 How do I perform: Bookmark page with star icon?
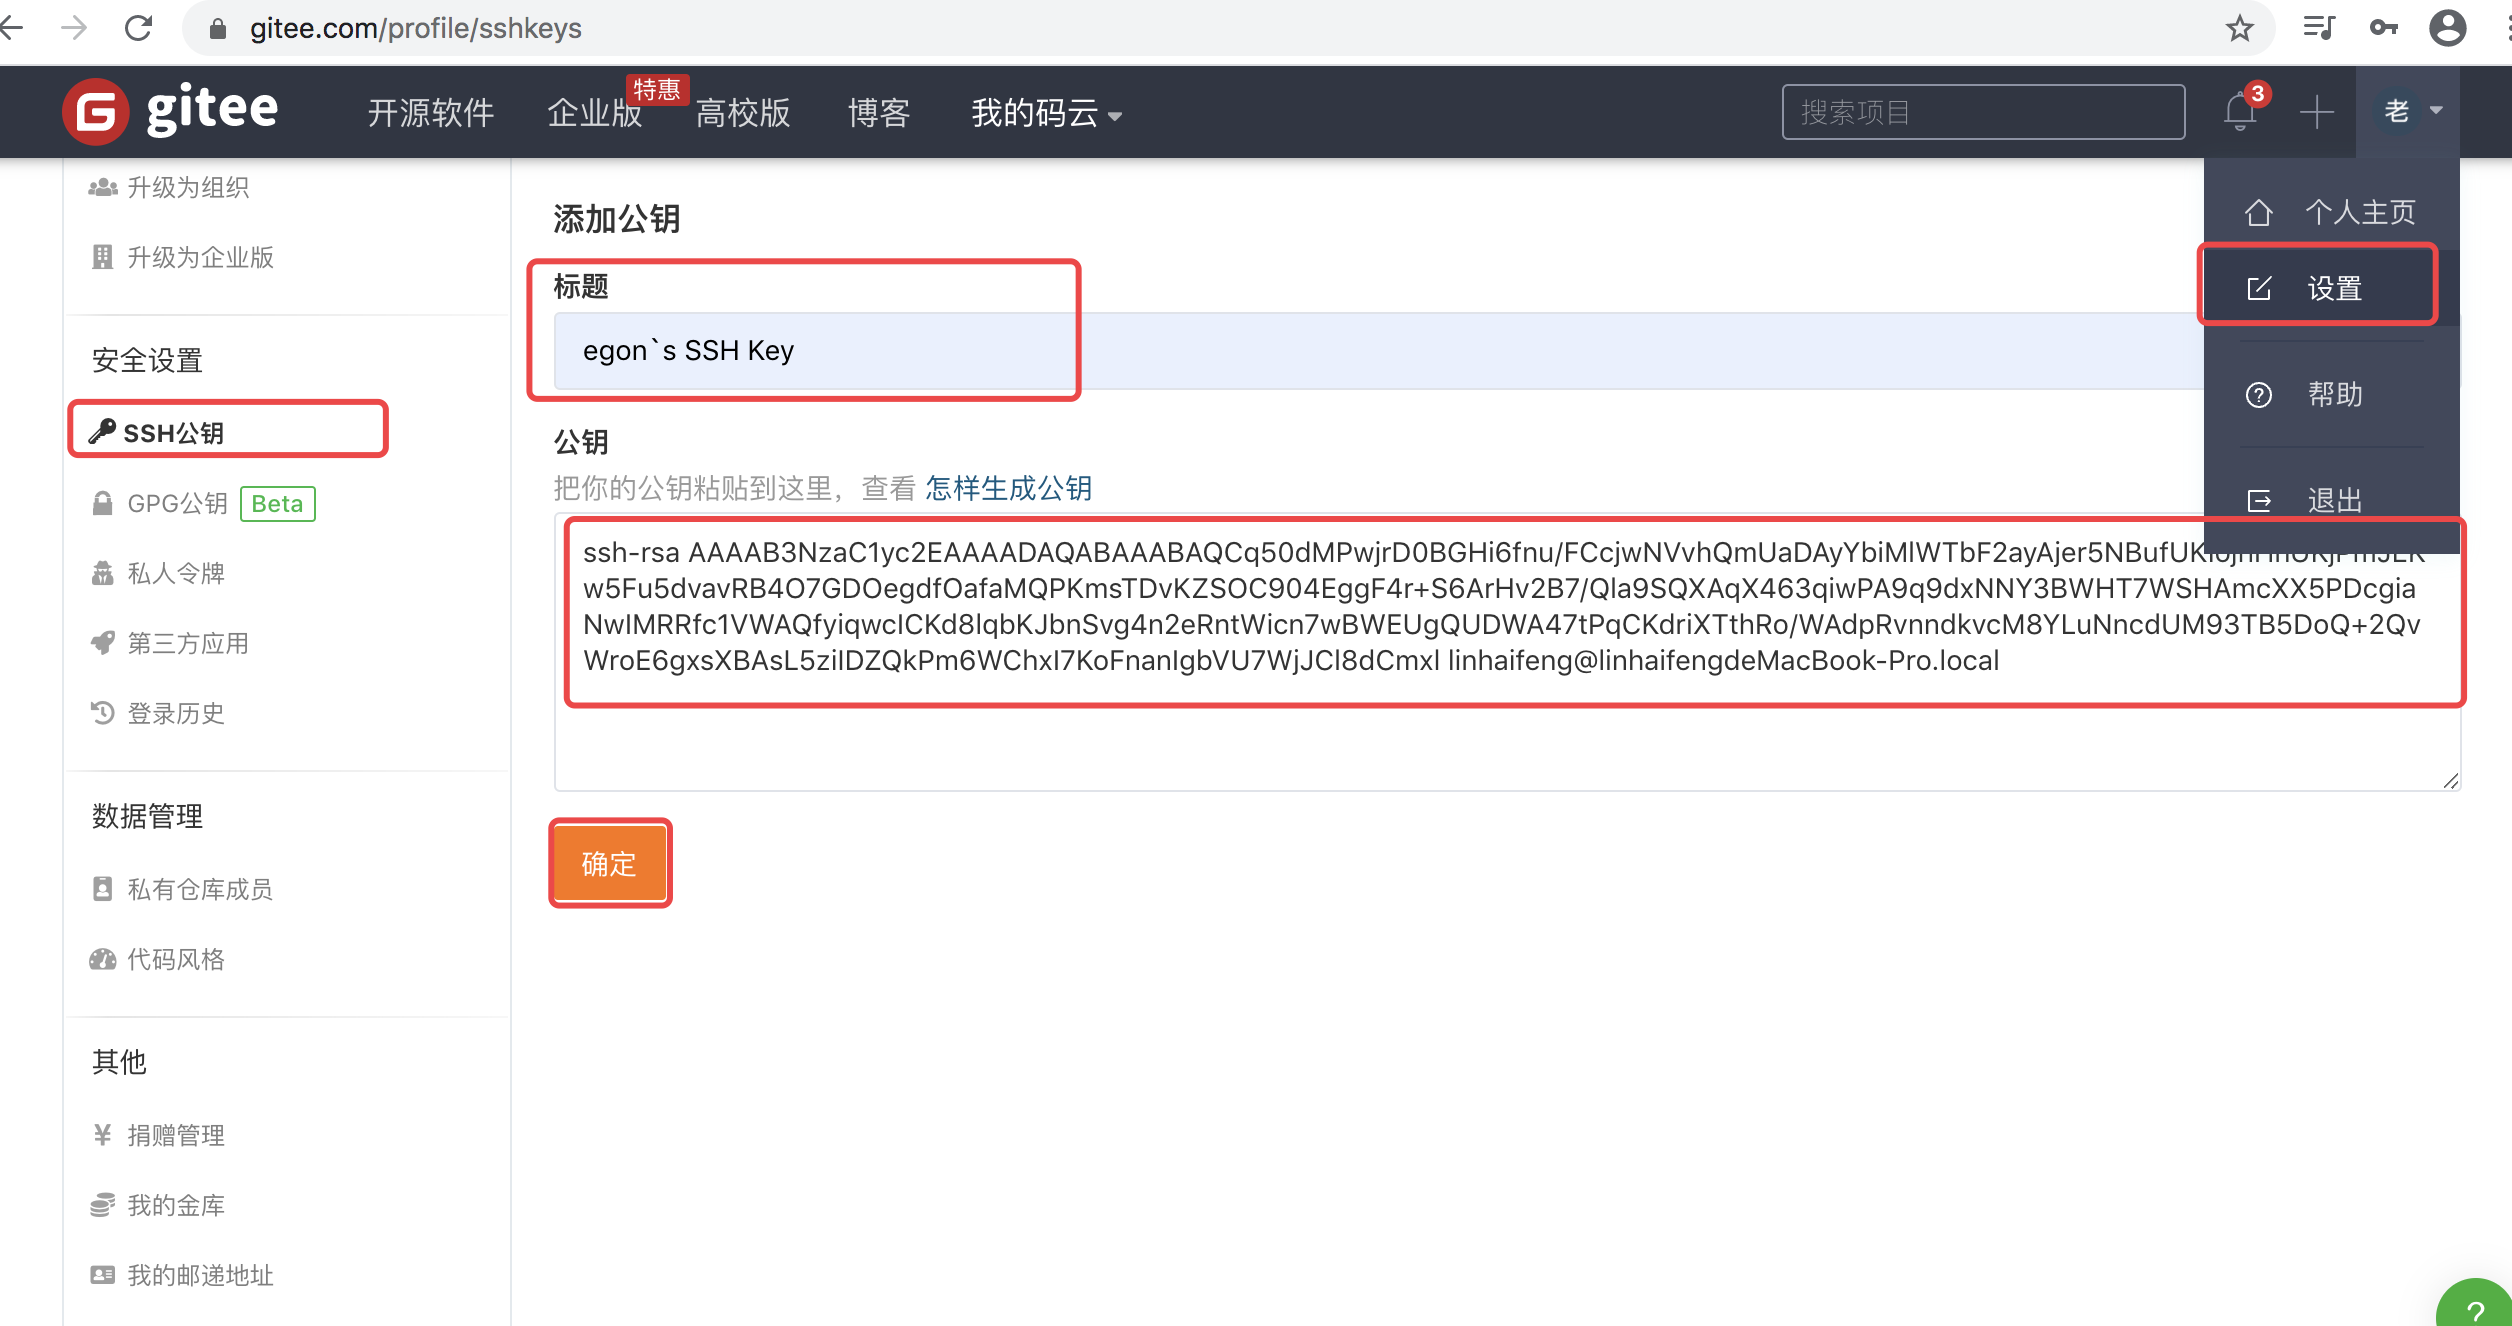click(x=2240, y=28)
